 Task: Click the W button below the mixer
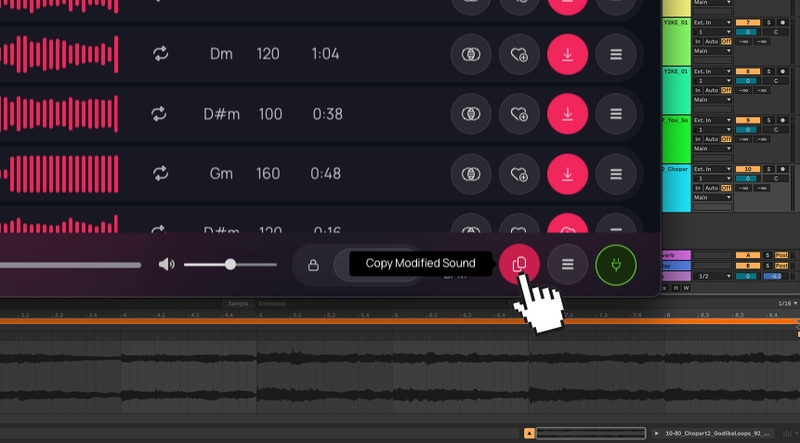686,288
